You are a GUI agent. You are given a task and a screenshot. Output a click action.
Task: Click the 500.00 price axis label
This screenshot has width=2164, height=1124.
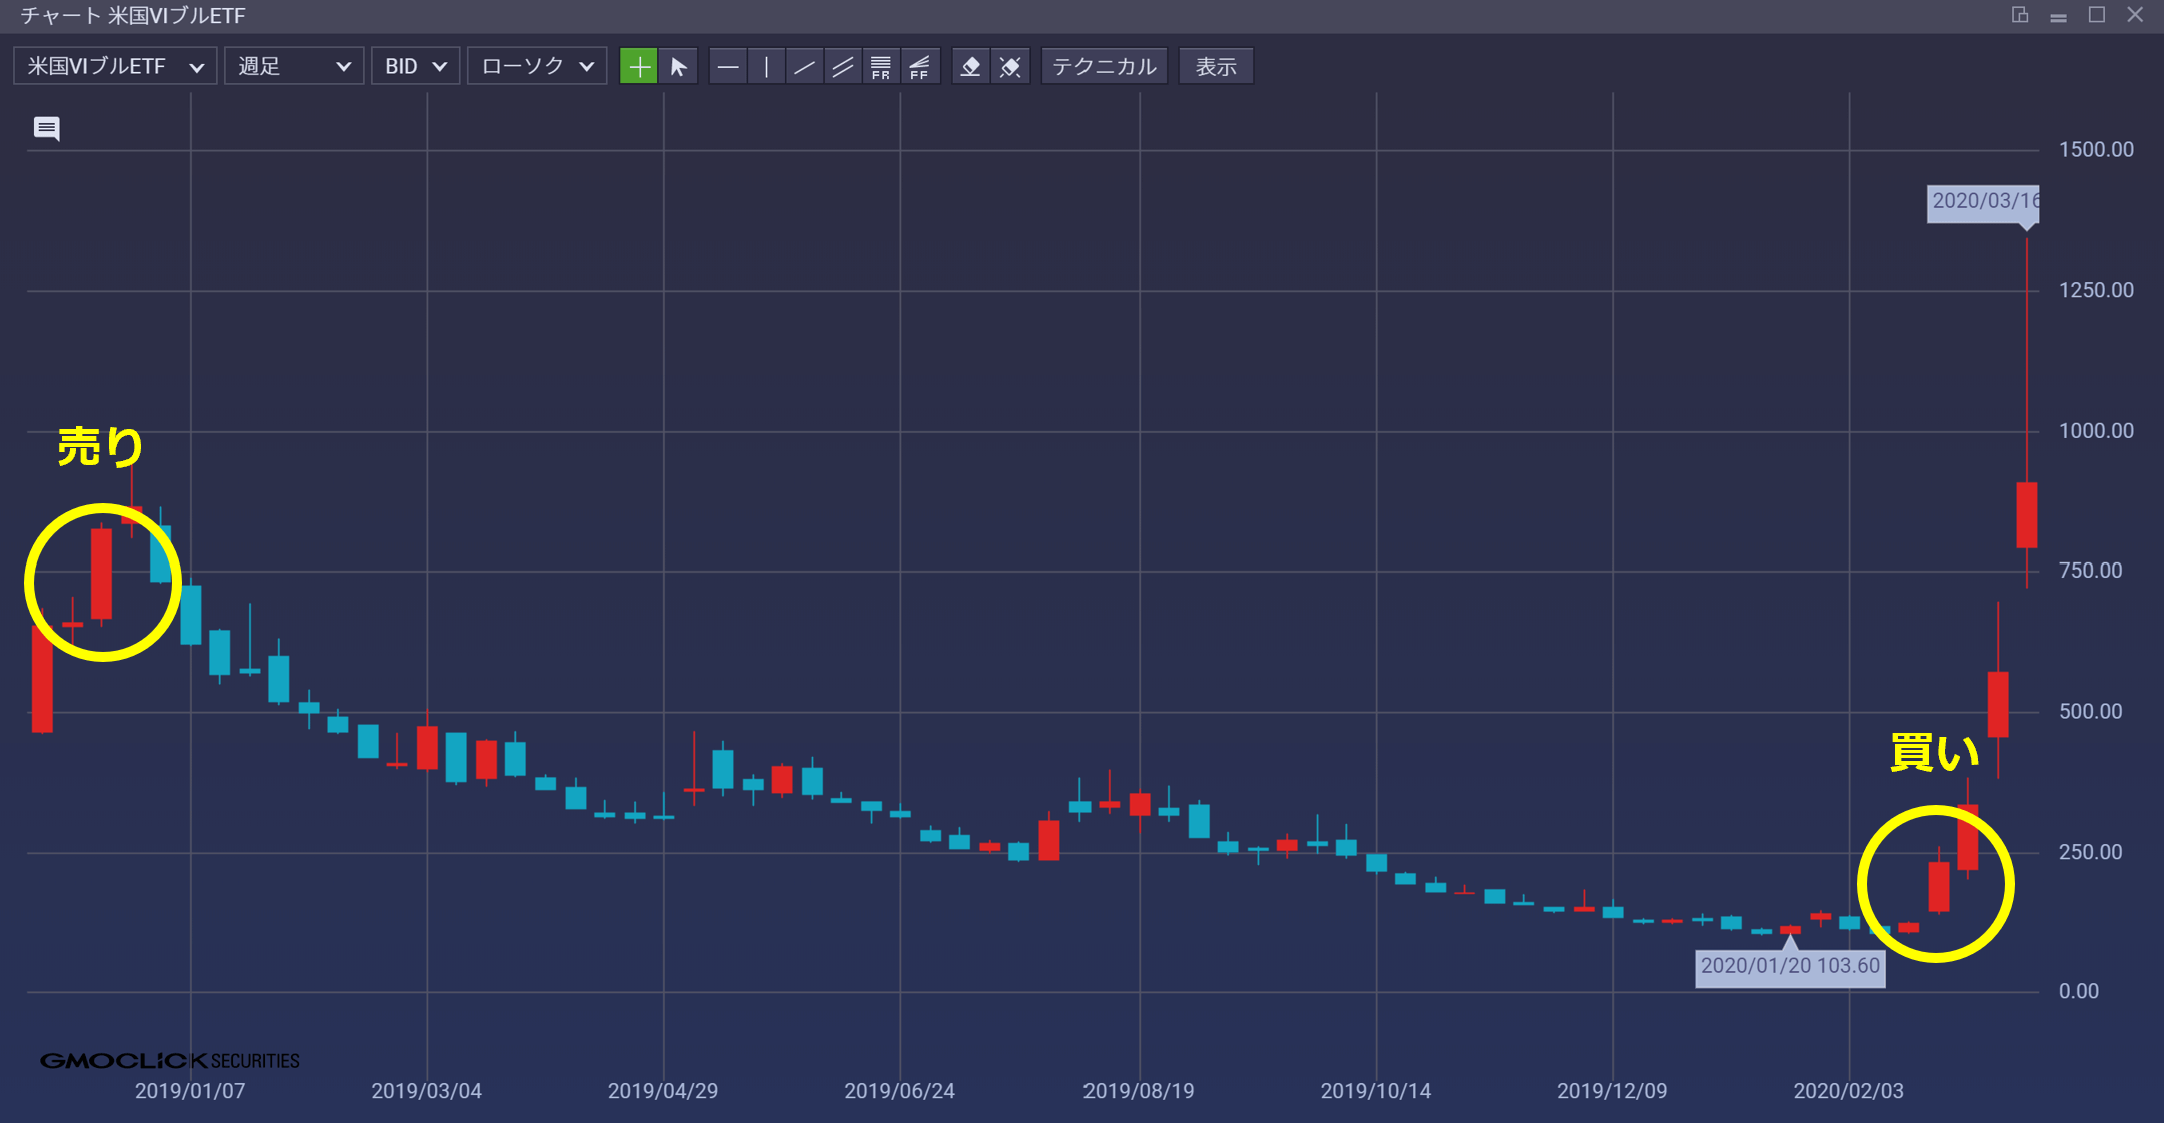tap(2090, 712)
